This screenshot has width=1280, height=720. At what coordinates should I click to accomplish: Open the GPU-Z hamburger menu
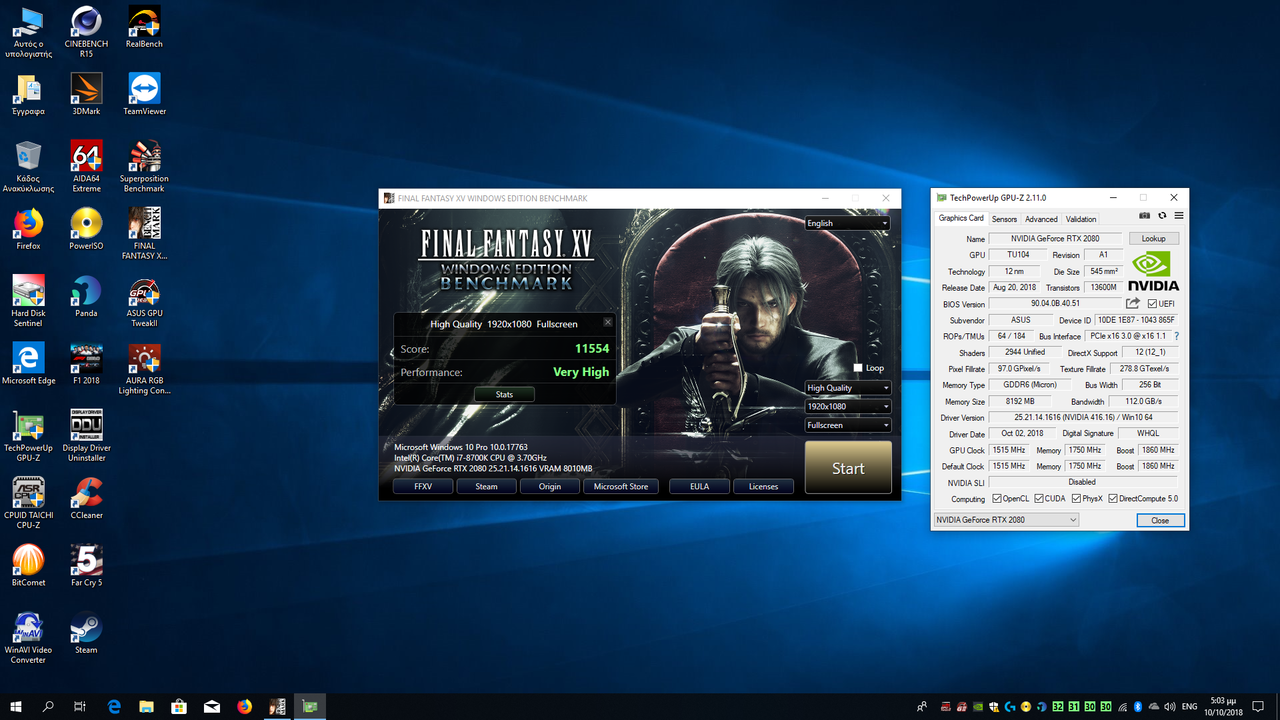click(x=1179, y=216)
